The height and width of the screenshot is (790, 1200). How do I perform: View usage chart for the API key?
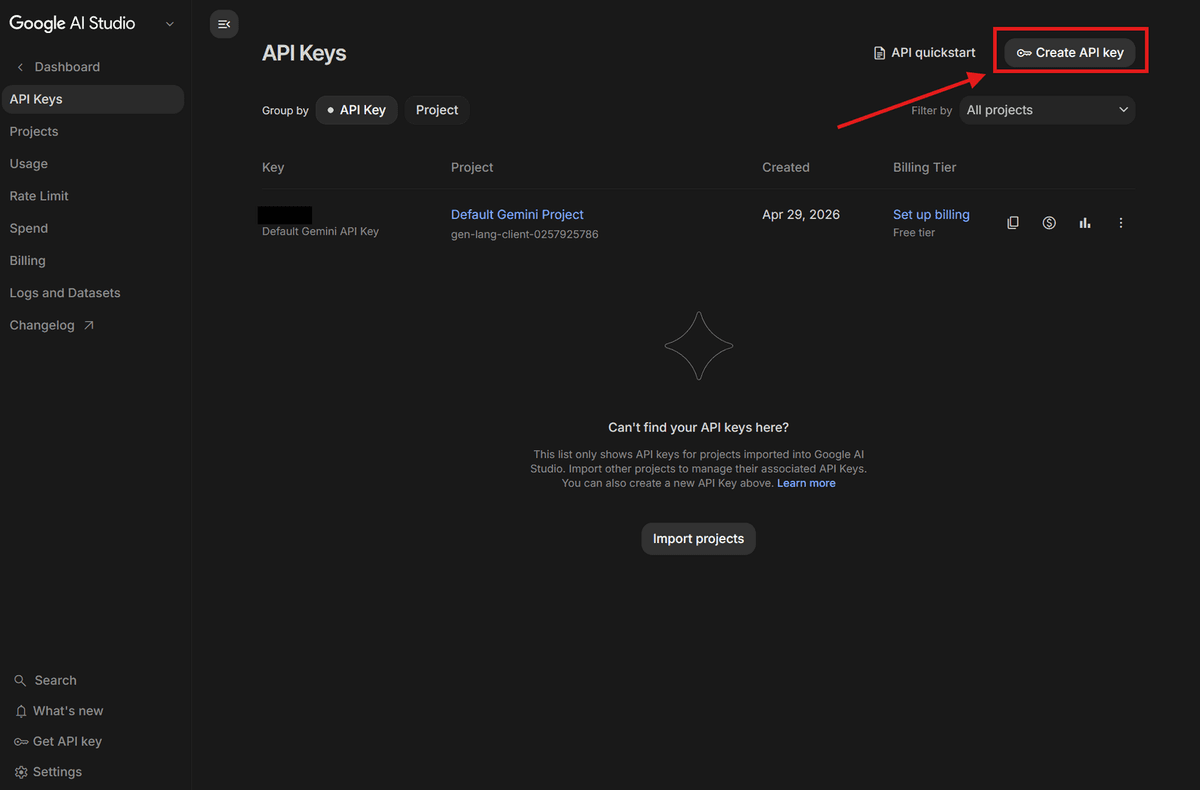click(1084, 222)
